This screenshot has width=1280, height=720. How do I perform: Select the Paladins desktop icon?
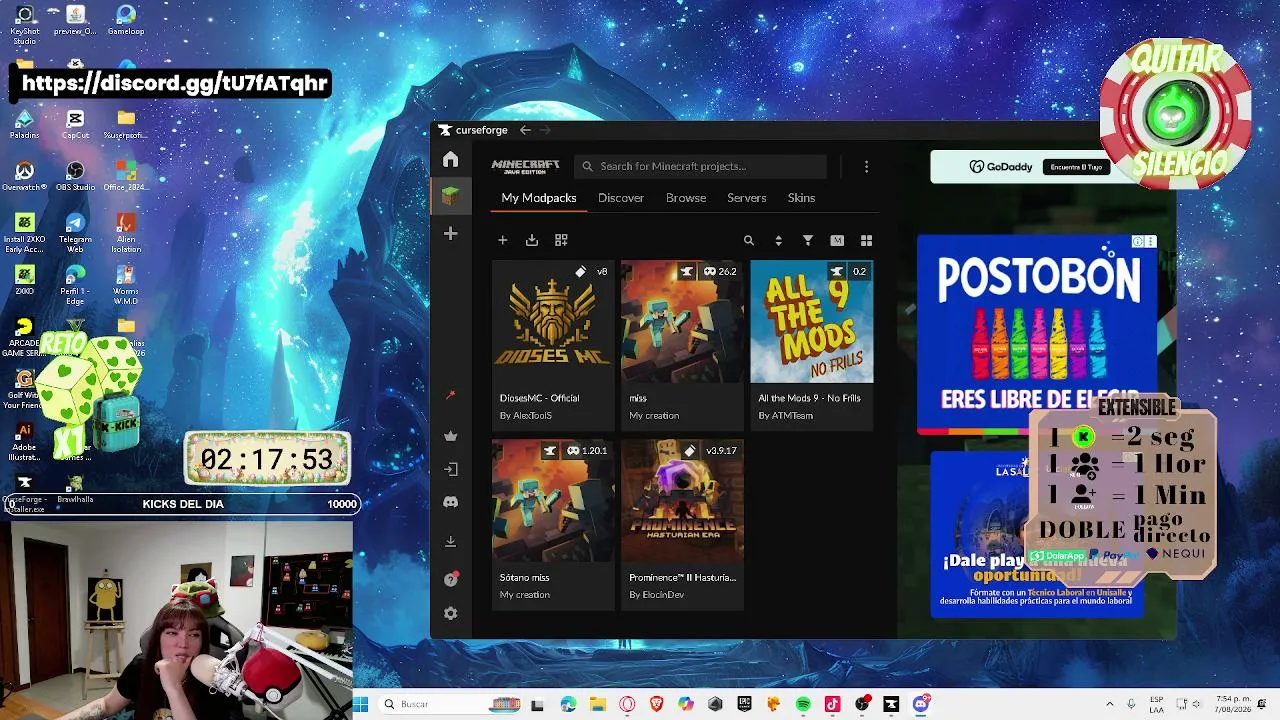[x=25, y=125]
